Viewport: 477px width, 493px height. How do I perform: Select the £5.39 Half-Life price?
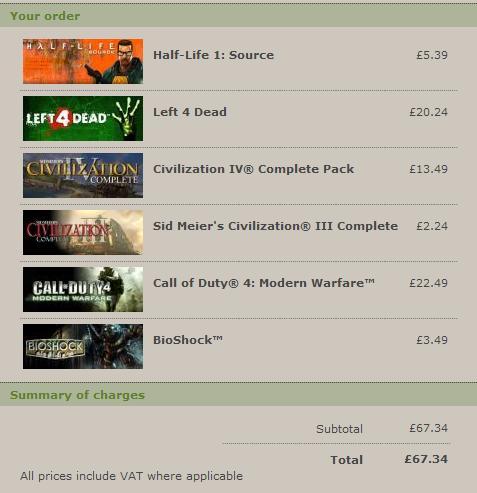click(x=432, y=55)
